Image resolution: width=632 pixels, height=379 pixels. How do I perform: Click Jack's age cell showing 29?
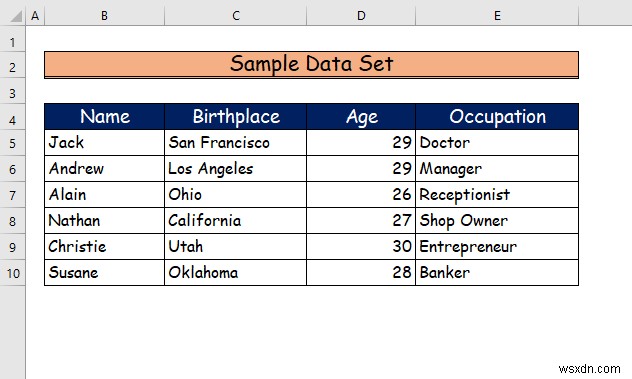361,143
